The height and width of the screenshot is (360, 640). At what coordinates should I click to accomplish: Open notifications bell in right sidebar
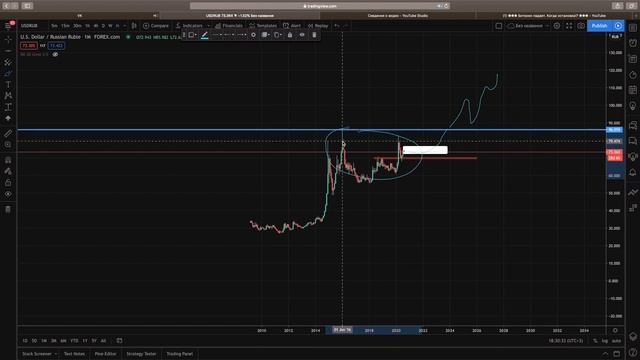coord(633,173)
